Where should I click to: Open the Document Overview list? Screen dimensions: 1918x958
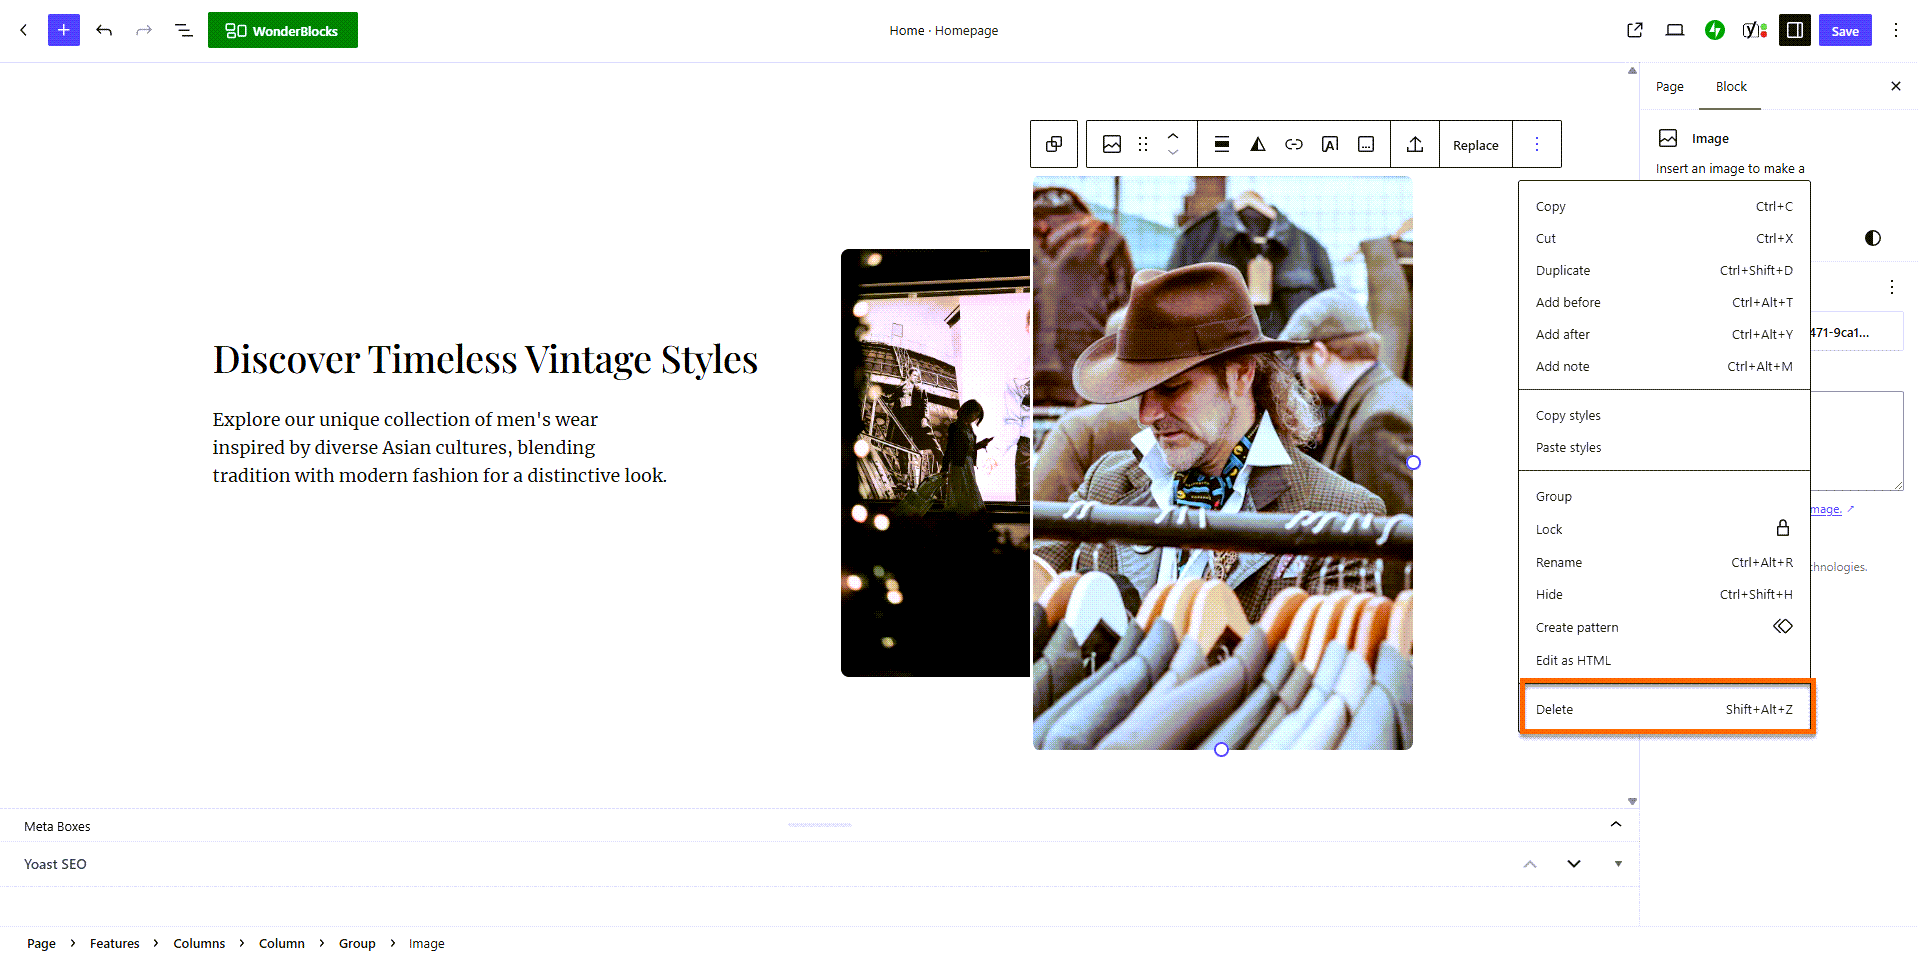coord(184,30)
